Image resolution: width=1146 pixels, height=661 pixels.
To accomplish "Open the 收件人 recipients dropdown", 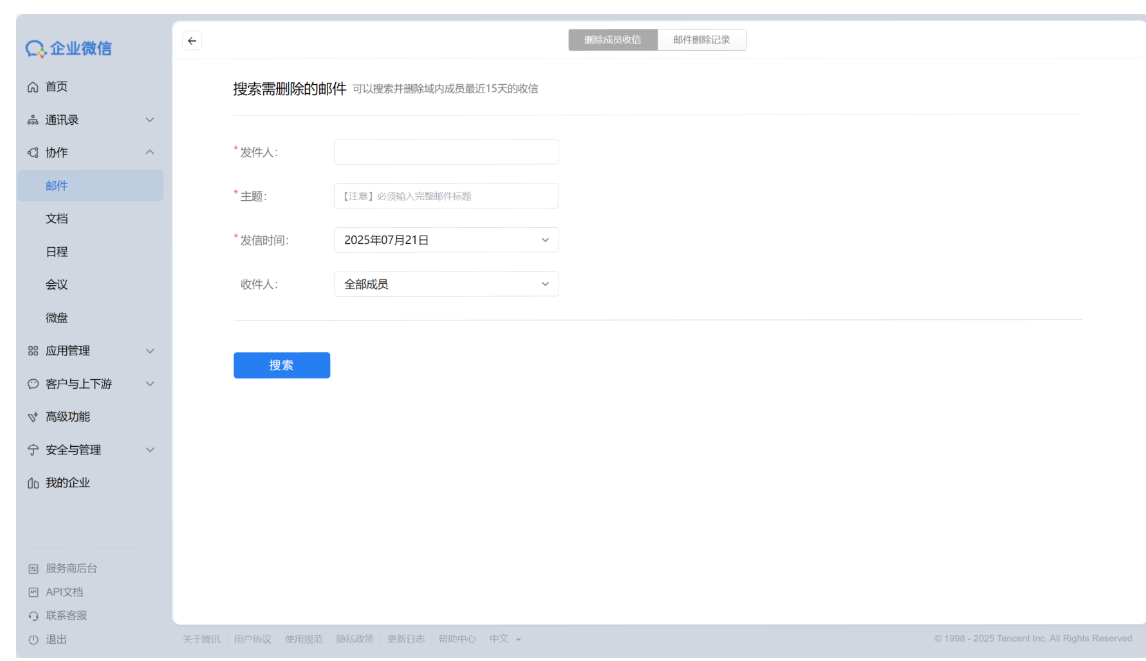I will point(447,284).
